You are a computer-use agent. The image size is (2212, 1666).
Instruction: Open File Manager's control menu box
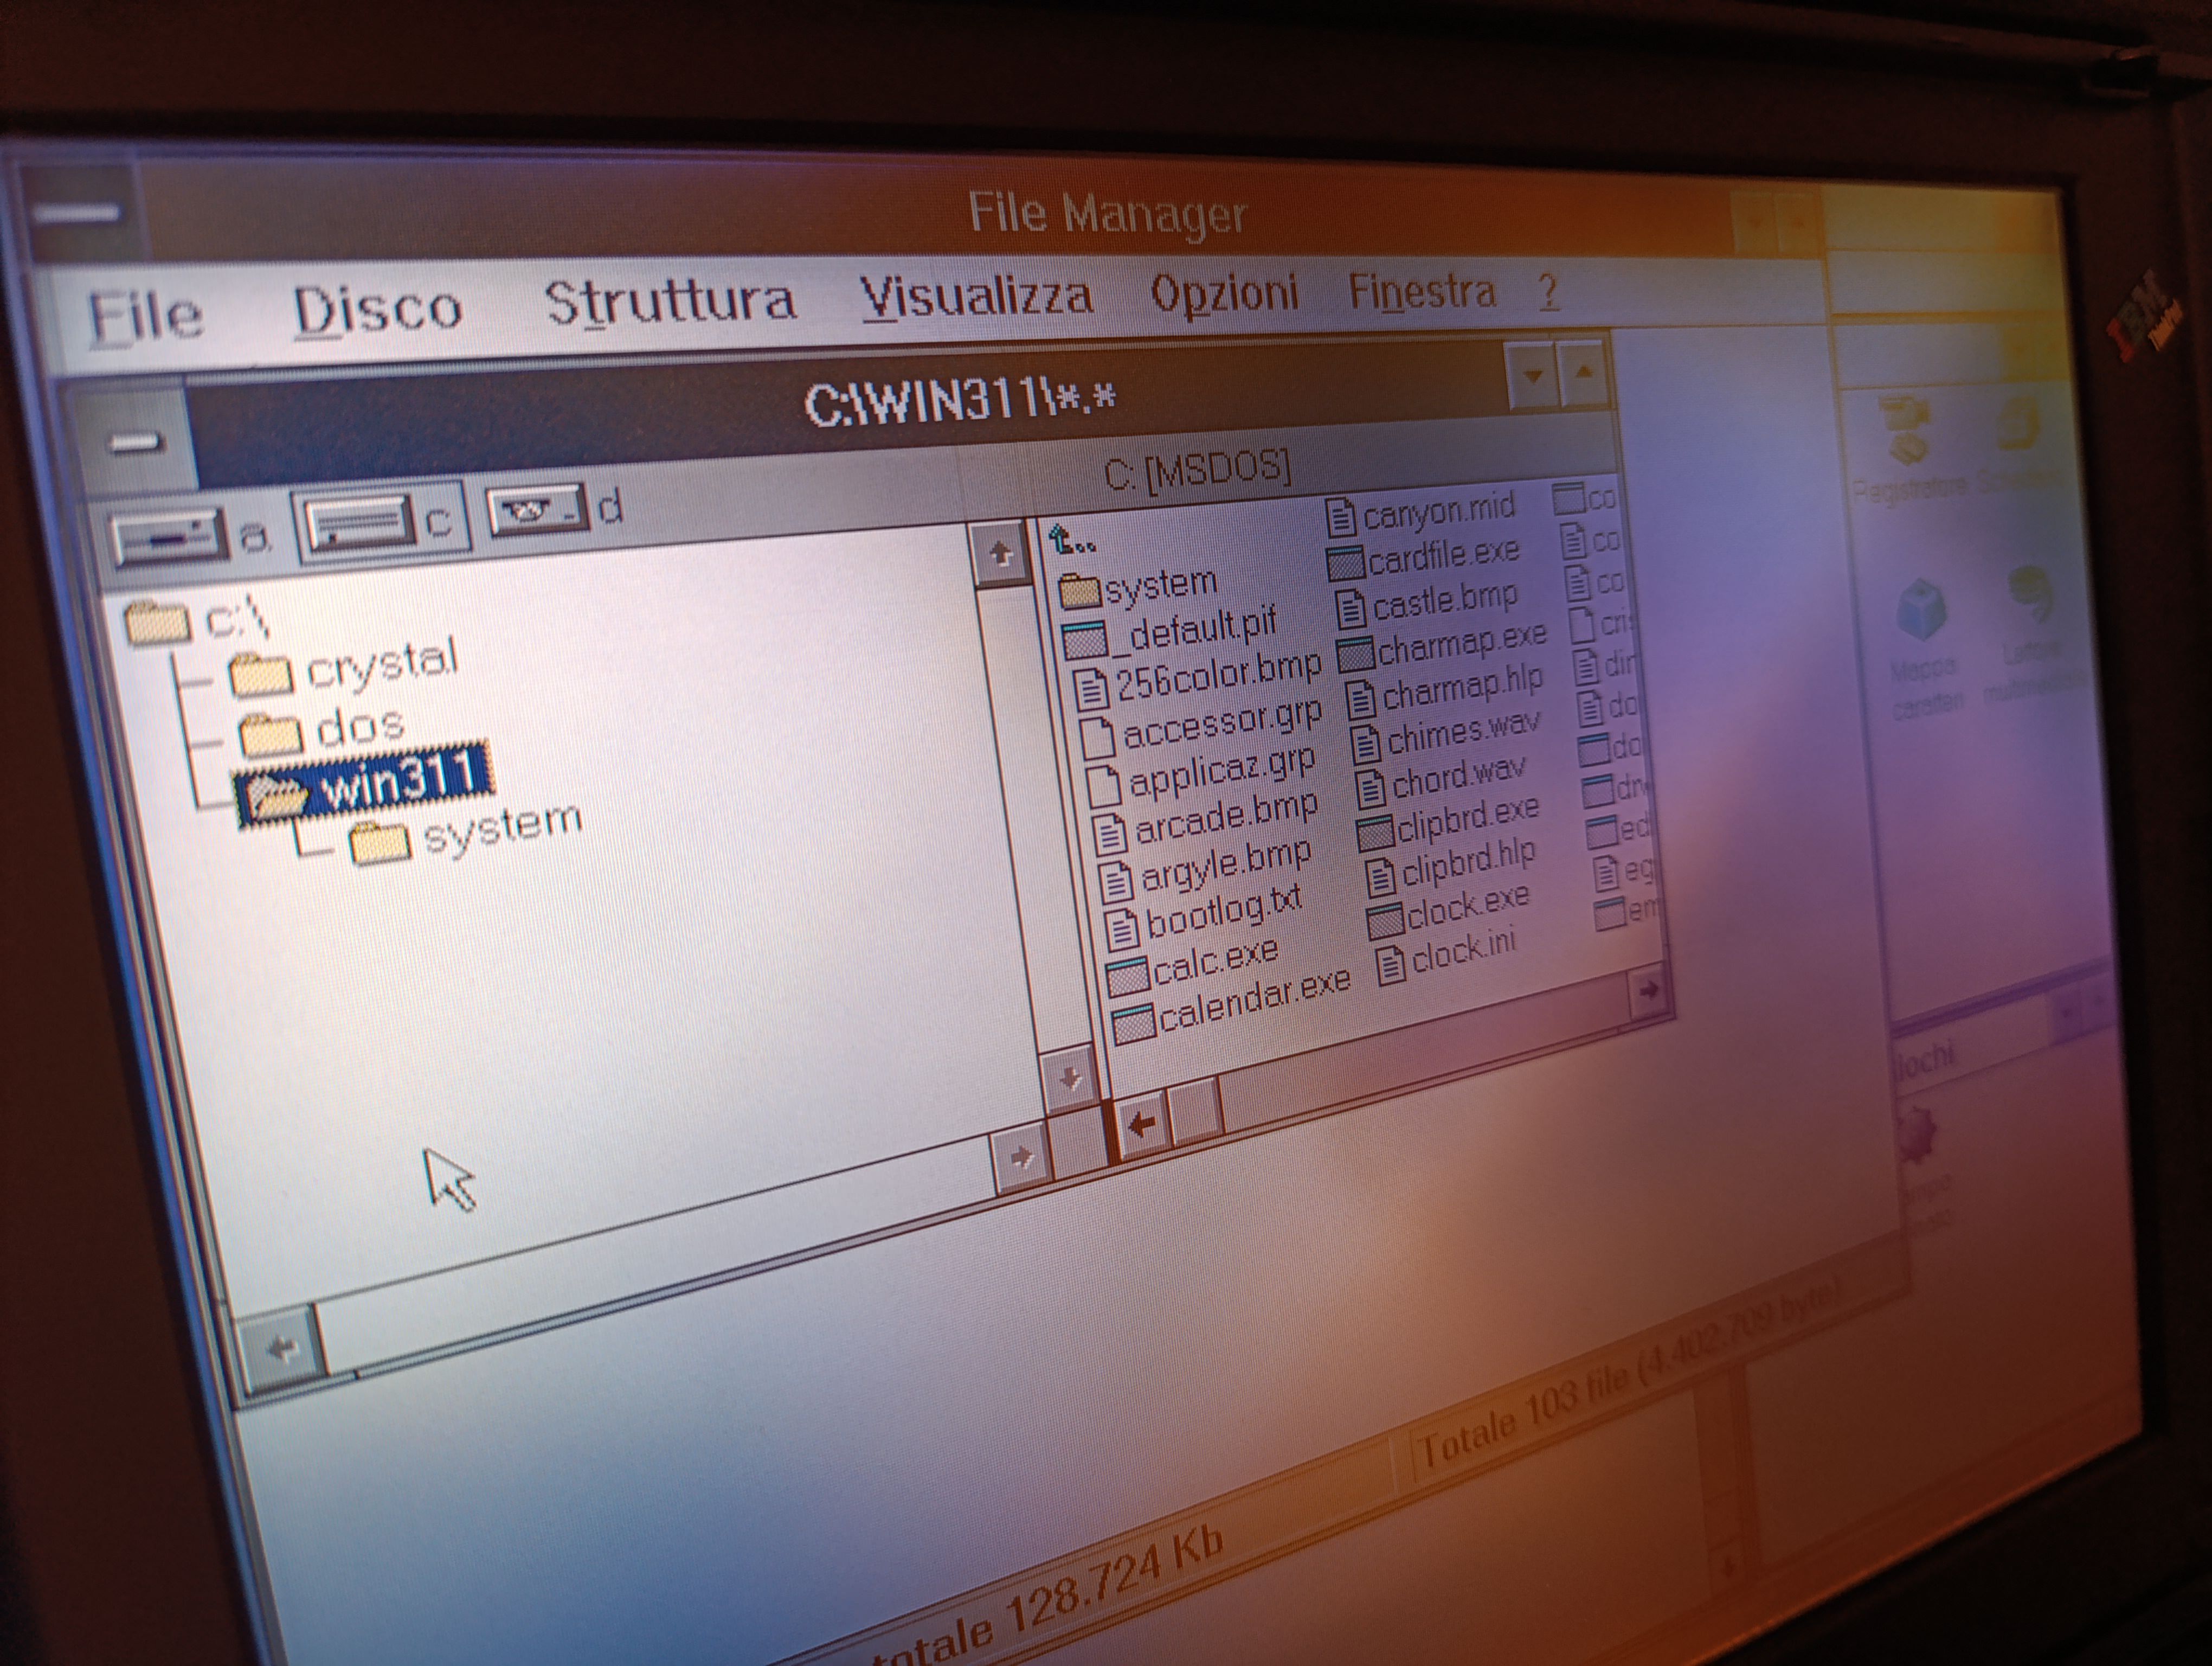point(78,212)
